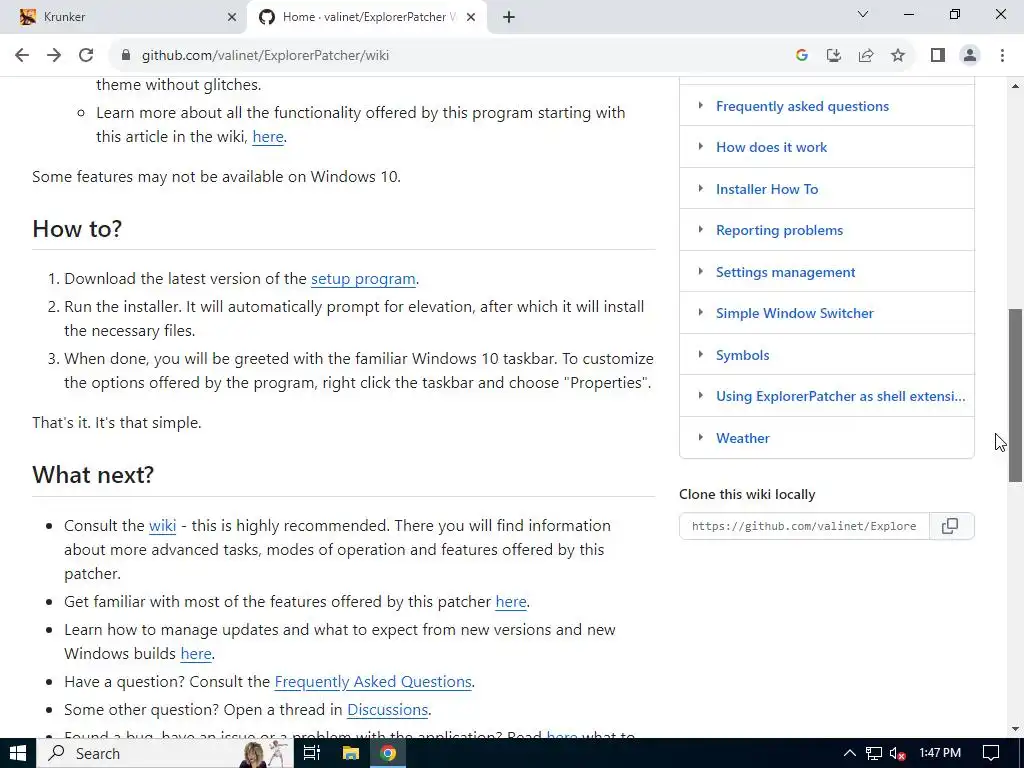Open How does it work page

[x=771, y=148]
